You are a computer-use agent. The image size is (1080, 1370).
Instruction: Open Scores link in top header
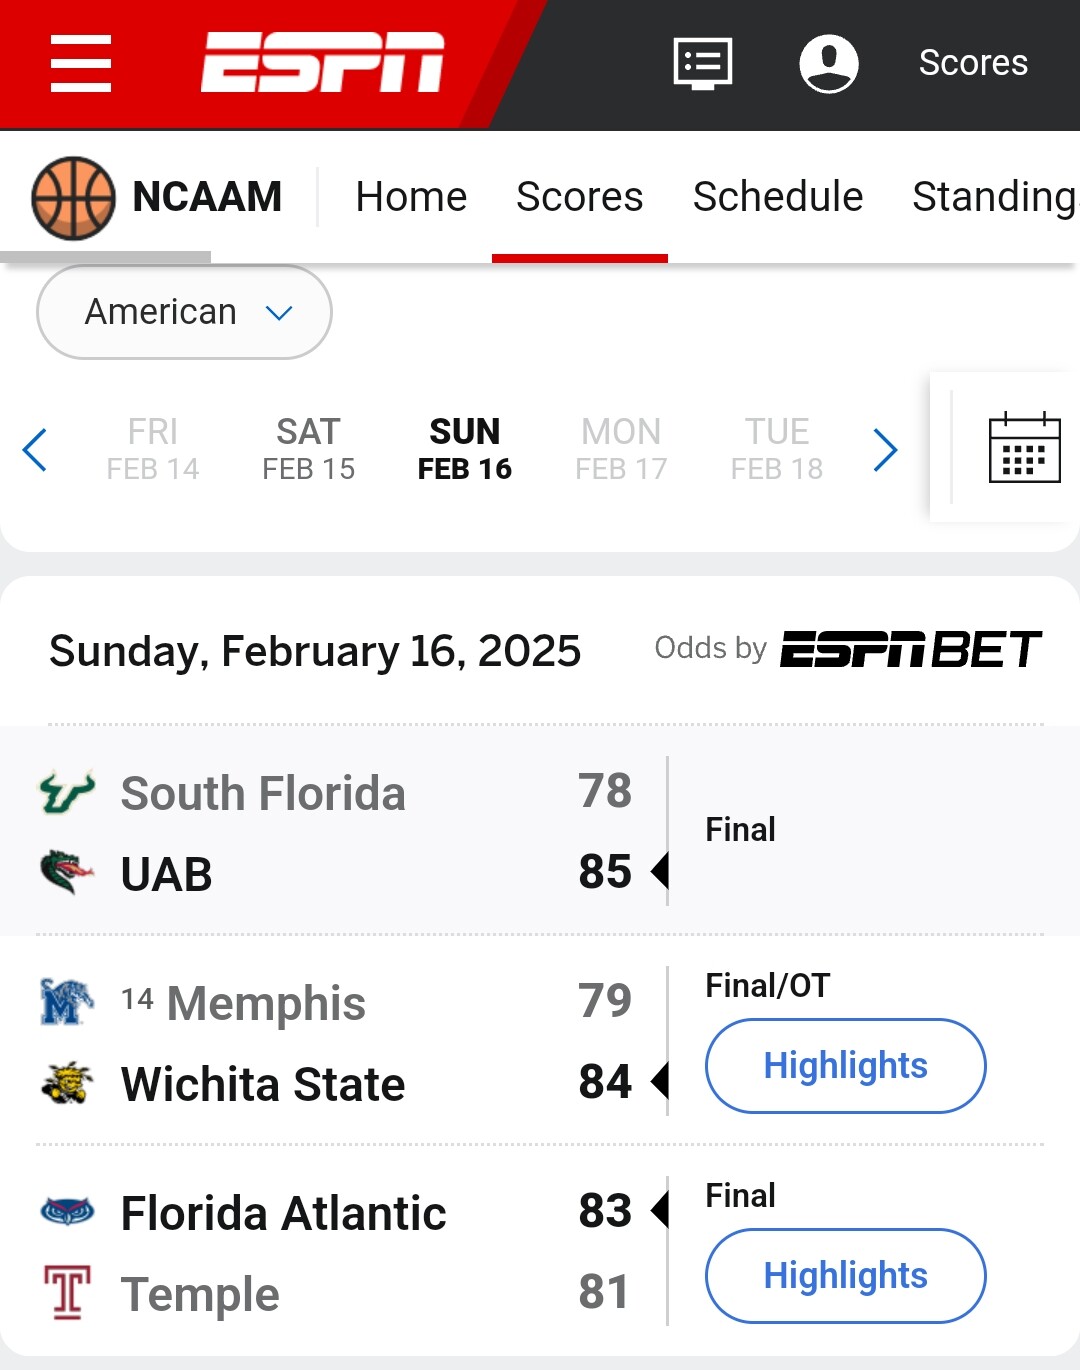[972, 63]
